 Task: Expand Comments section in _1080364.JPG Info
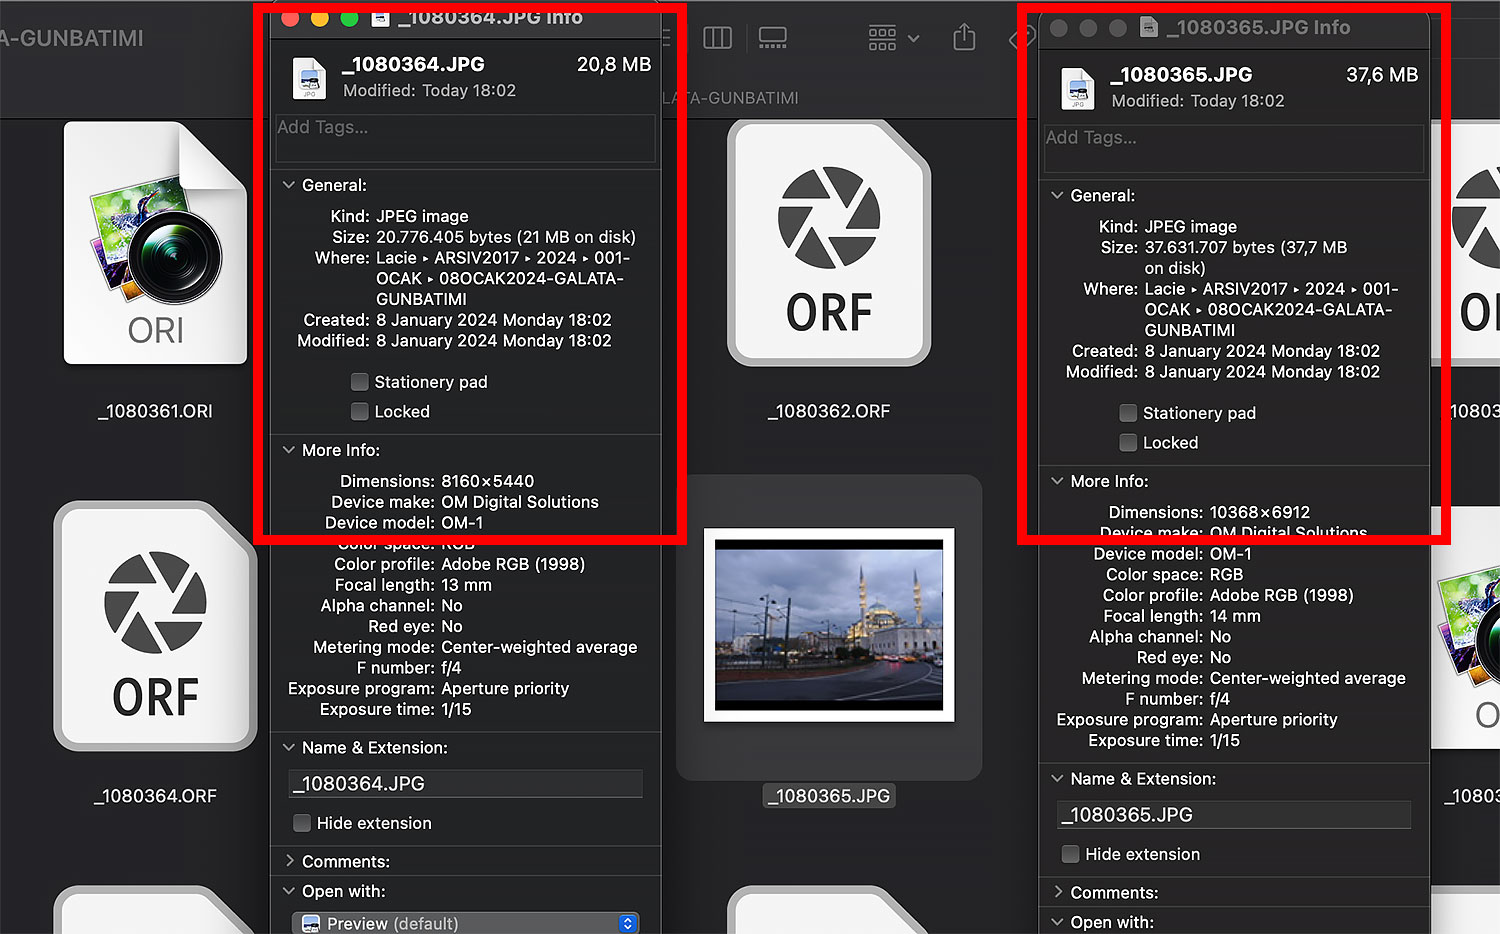point(289,861)
